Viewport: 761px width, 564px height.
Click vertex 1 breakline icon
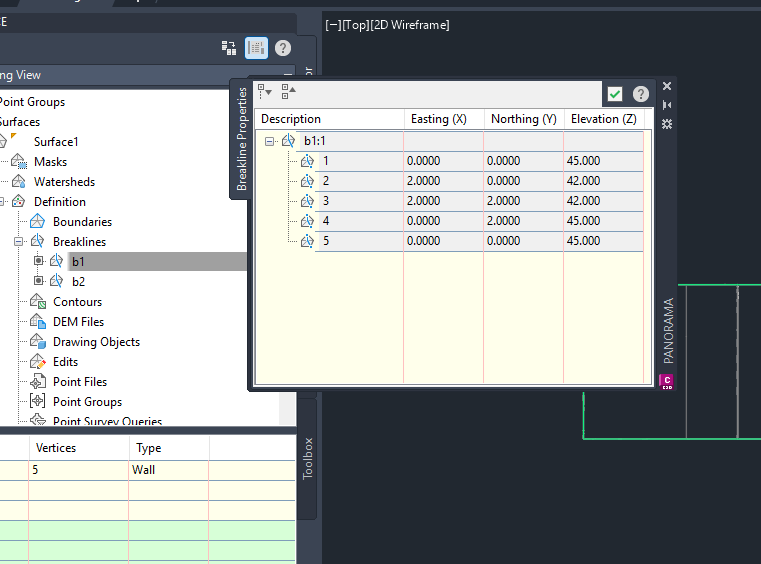(307, 161)
